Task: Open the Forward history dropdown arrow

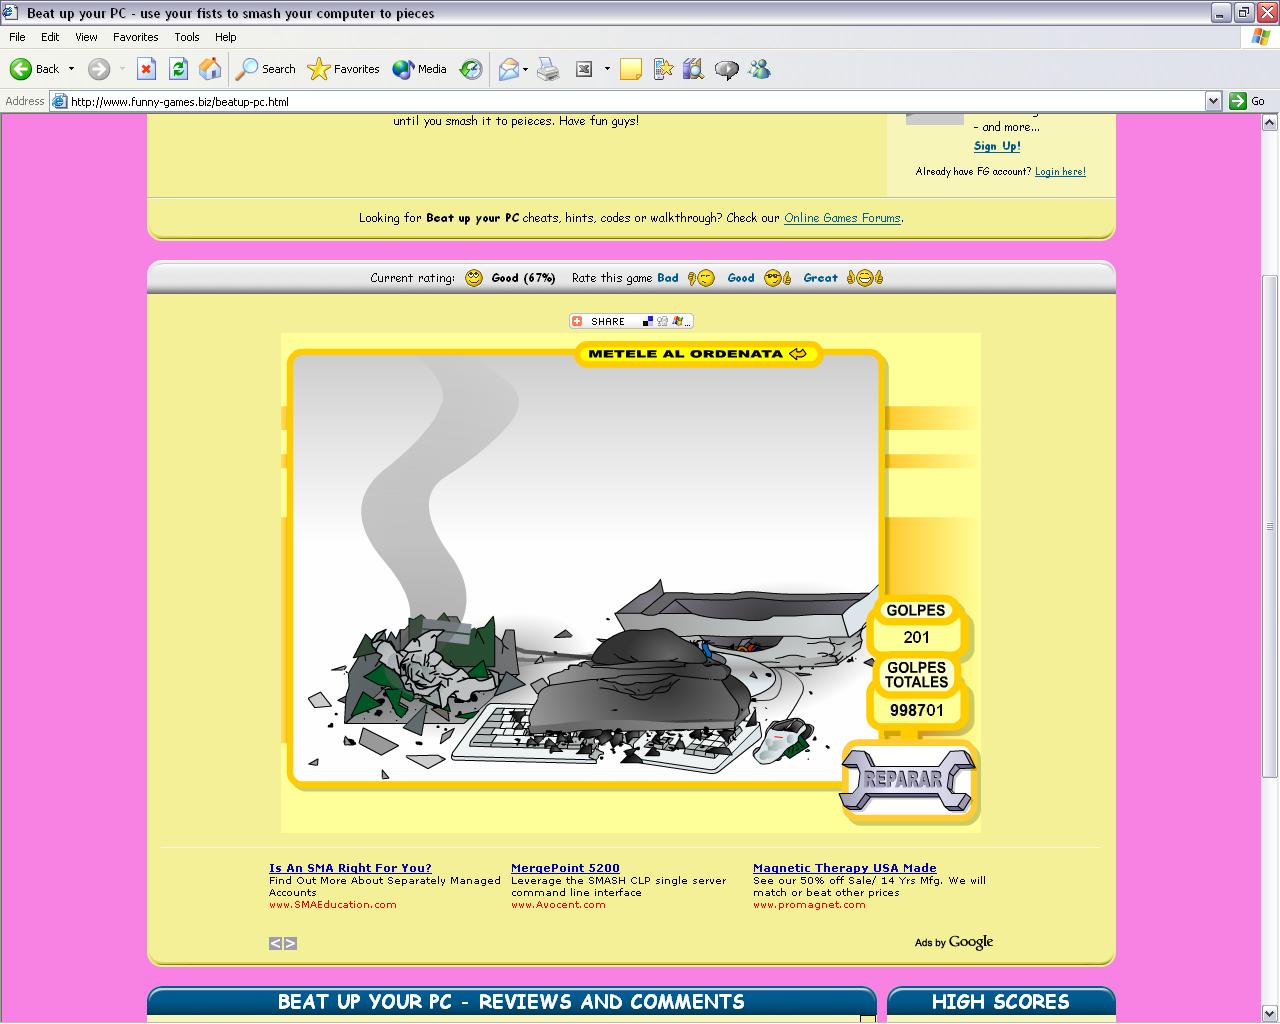Action: (x=122, y=69)
